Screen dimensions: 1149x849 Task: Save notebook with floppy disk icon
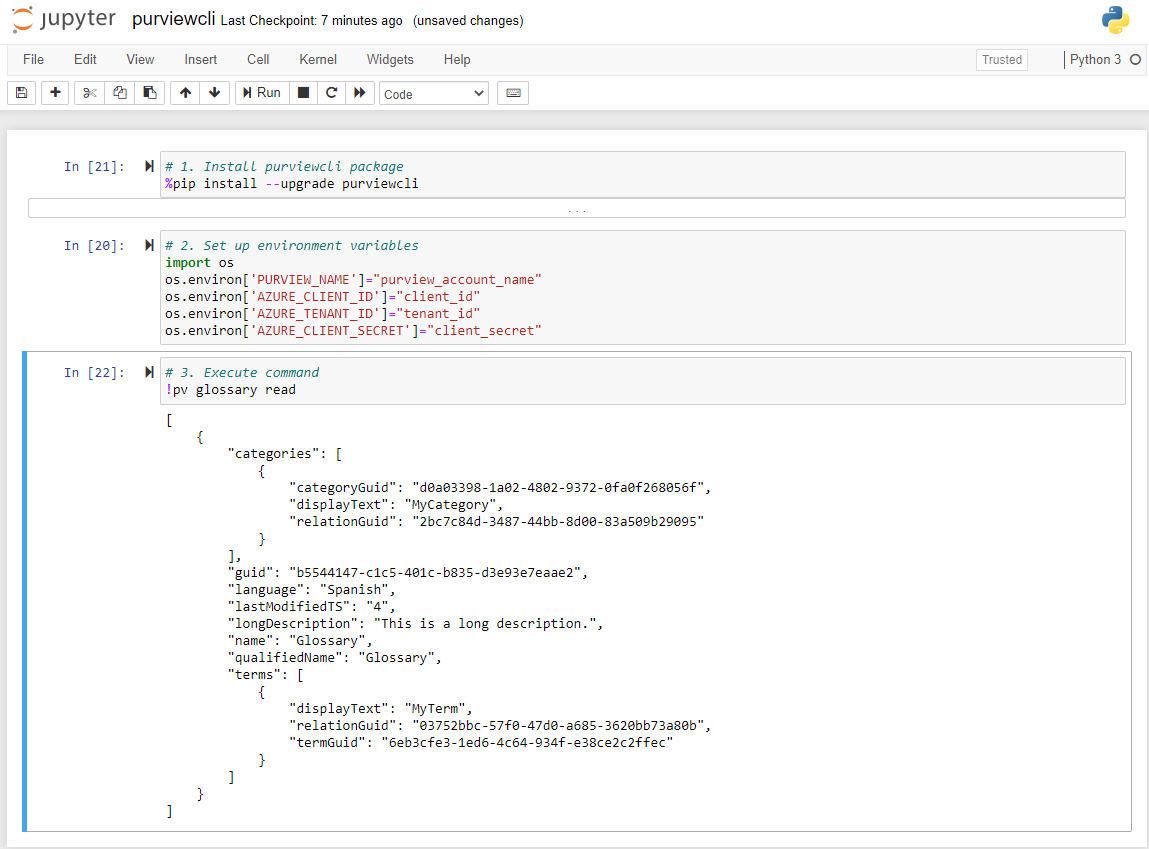(x=21, y=93)
